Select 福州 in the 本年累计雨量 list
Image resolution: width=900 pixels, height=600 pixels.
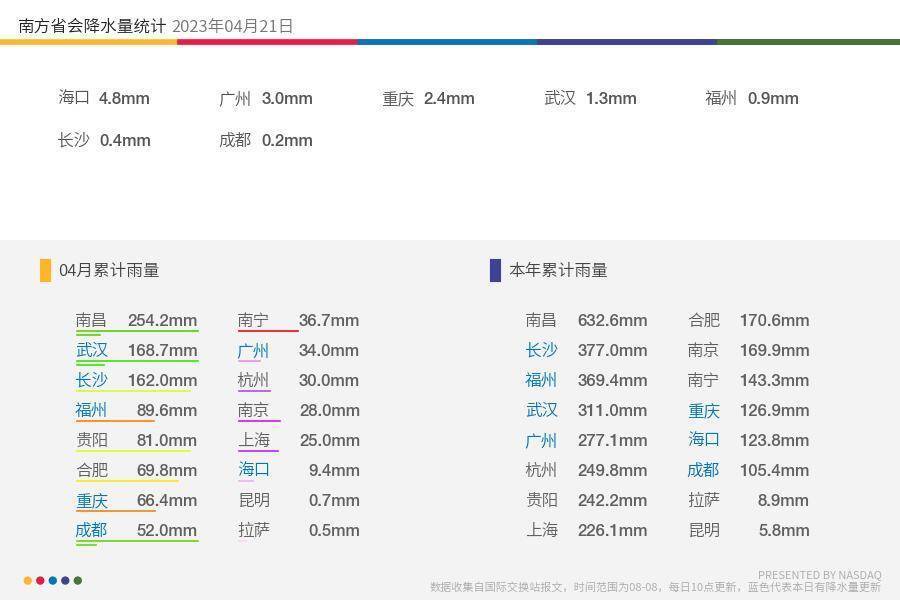click(541, 380)
